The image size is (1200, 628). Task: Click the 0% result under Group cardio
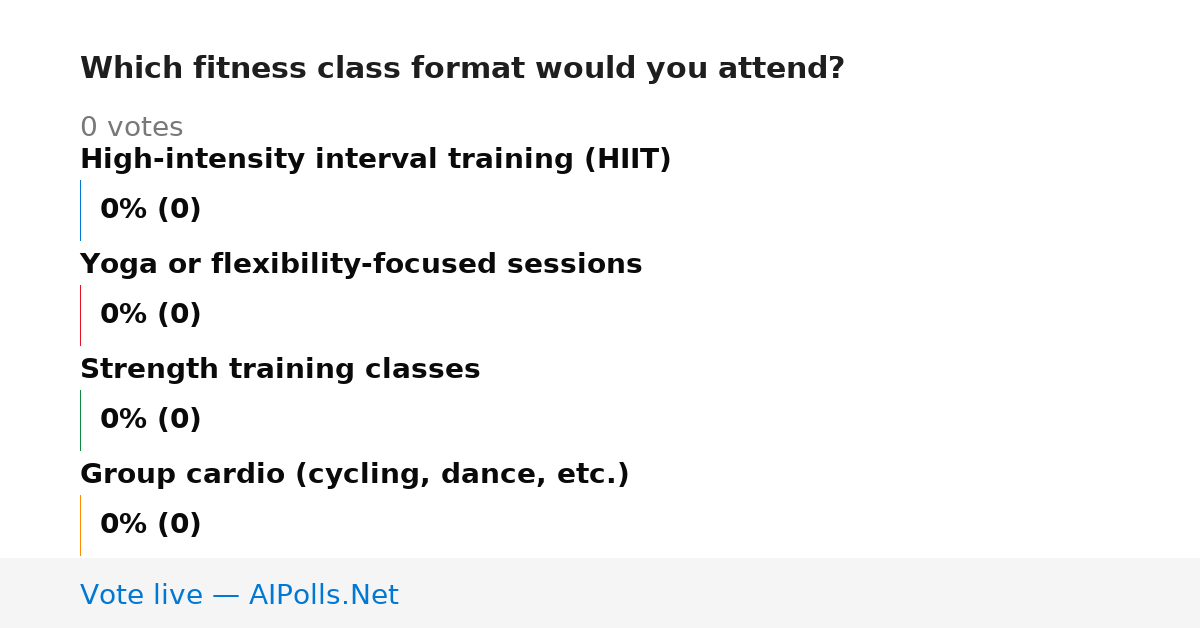pos(150,525)
